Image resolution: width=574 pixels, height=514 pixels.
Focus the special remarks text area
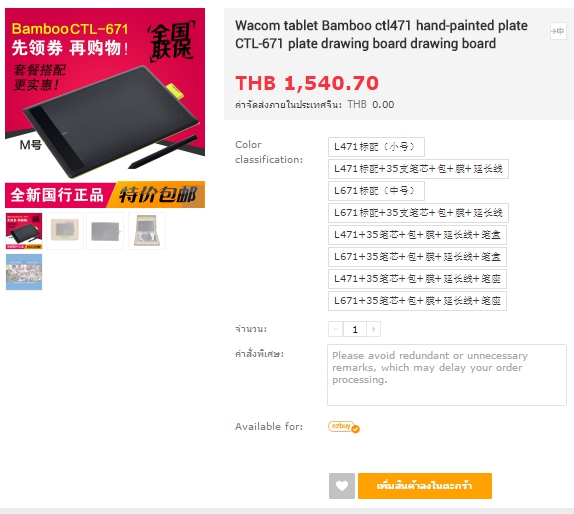coord(447,375)
